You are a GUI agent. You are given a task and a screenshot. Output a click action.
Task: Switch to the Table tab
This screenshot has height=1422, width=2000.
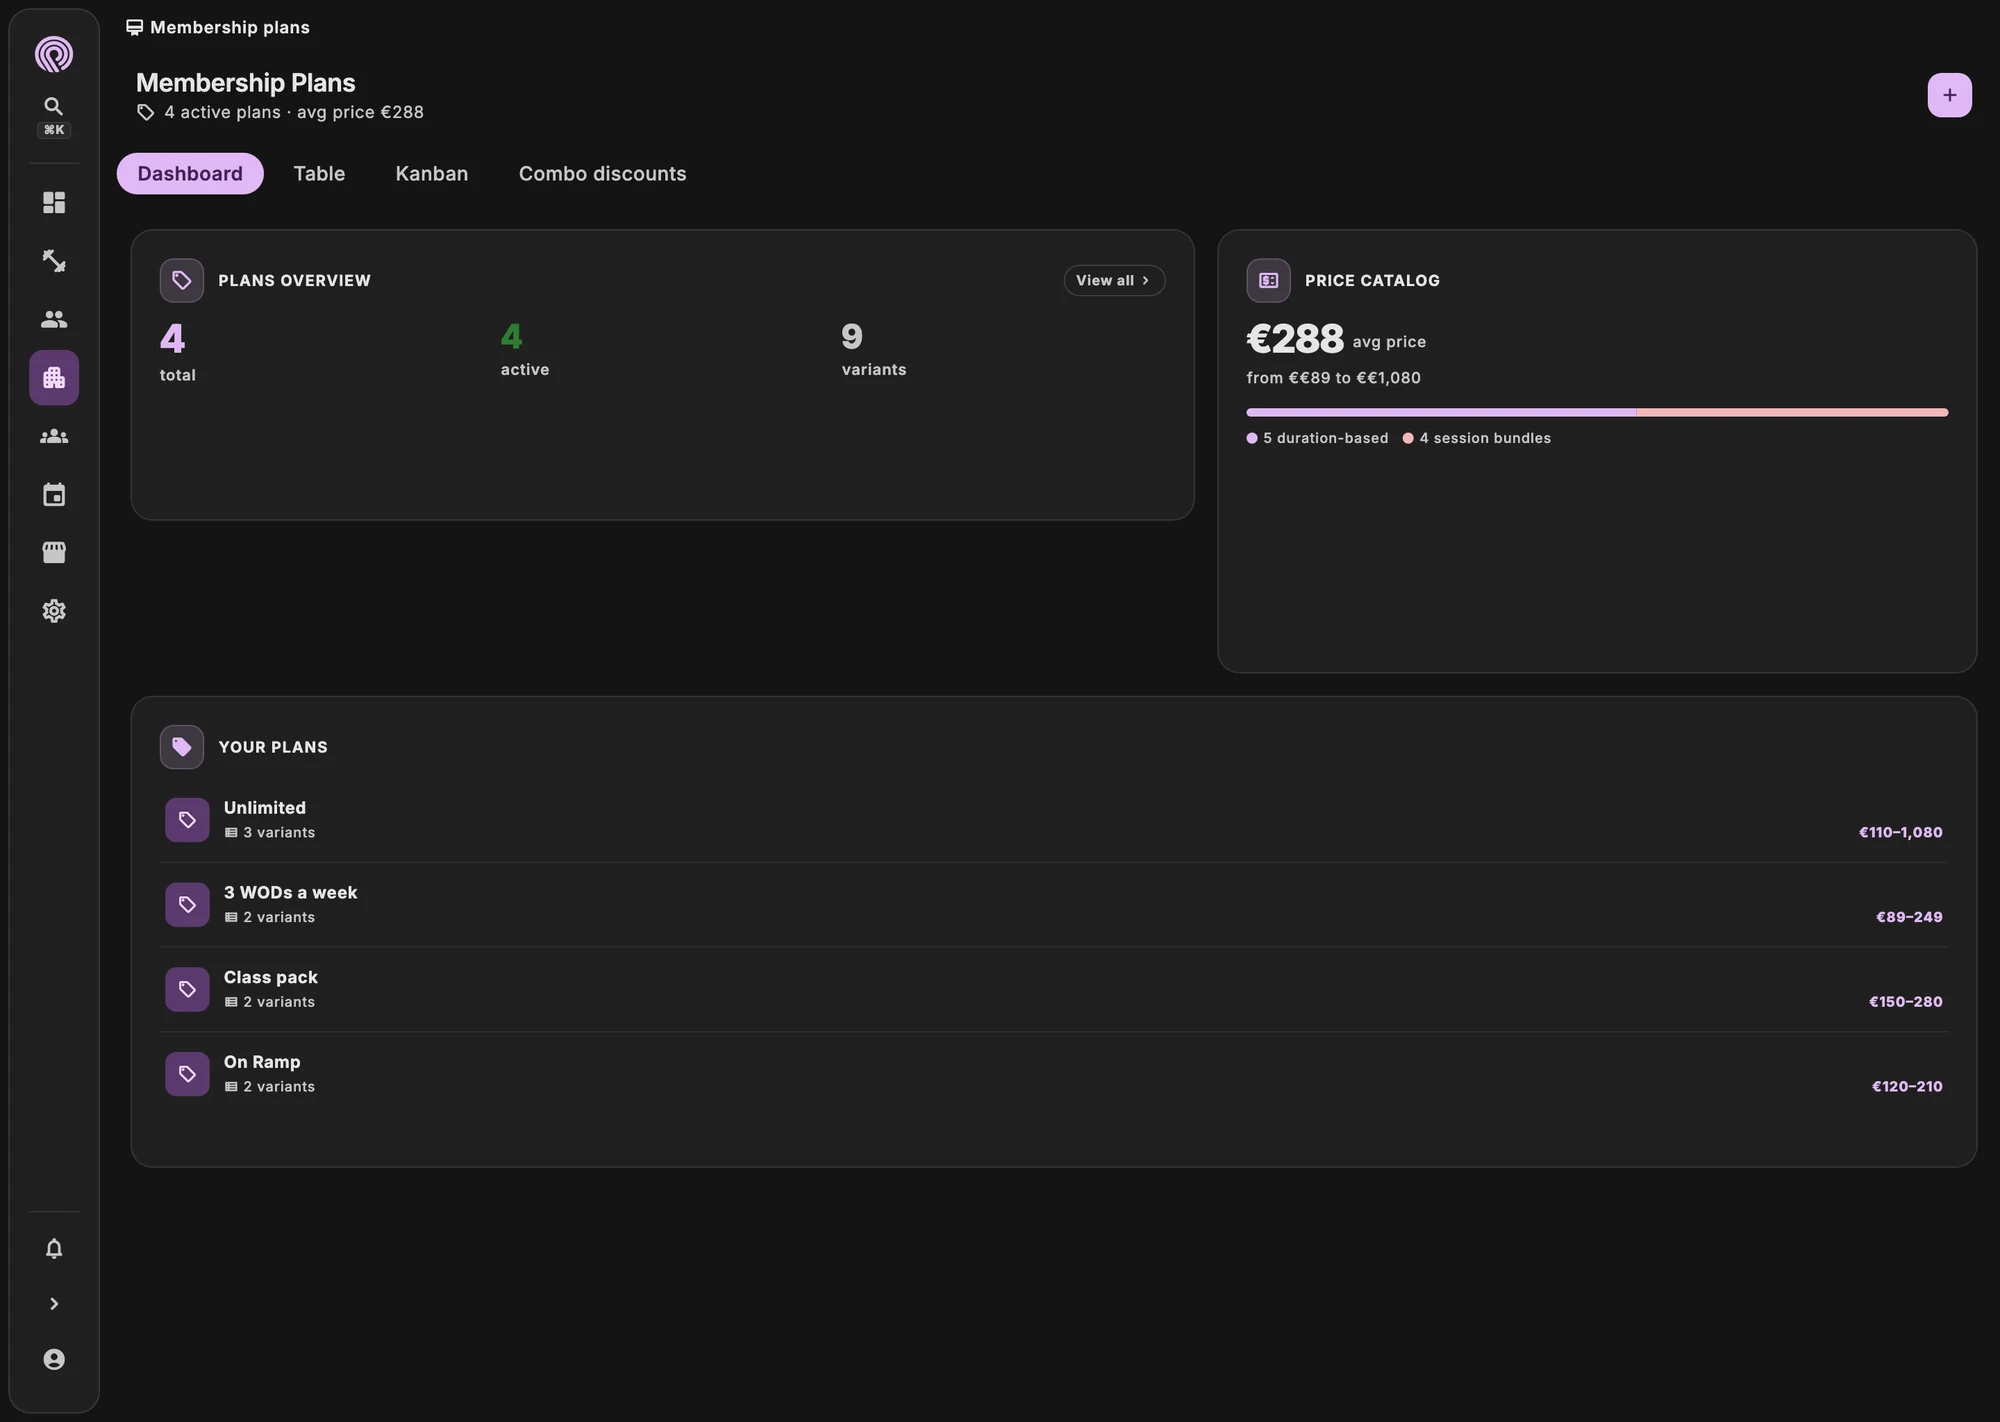click(x=319, y=174)
